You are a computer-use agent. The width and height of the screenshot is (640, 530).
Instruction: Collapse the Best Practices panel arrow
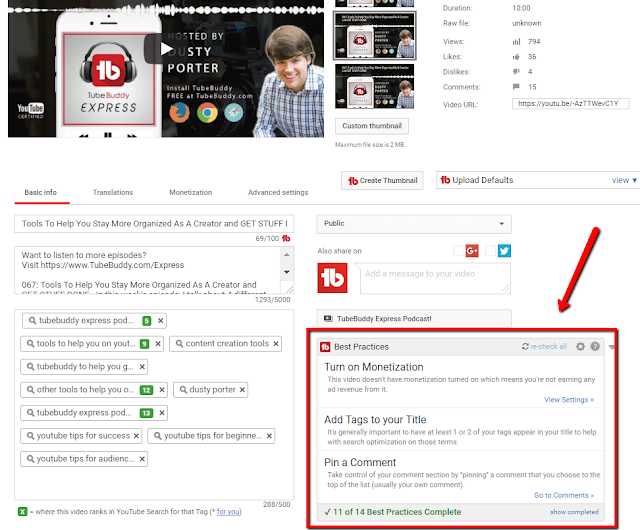(611, 347)
